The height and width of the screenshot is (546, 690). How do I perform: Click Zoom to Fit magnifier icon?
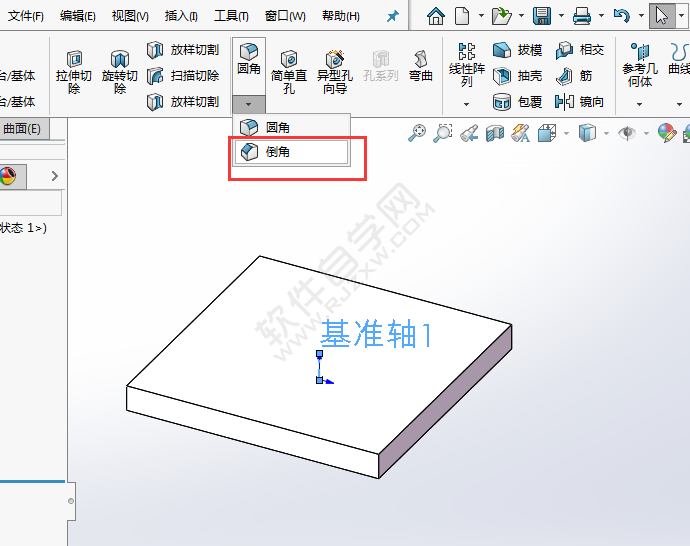click(417, 132)
